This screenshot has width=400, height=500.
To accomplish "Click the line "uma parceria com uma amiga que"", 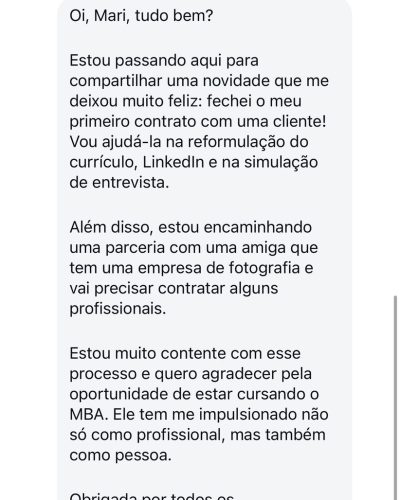I will 194,248.
